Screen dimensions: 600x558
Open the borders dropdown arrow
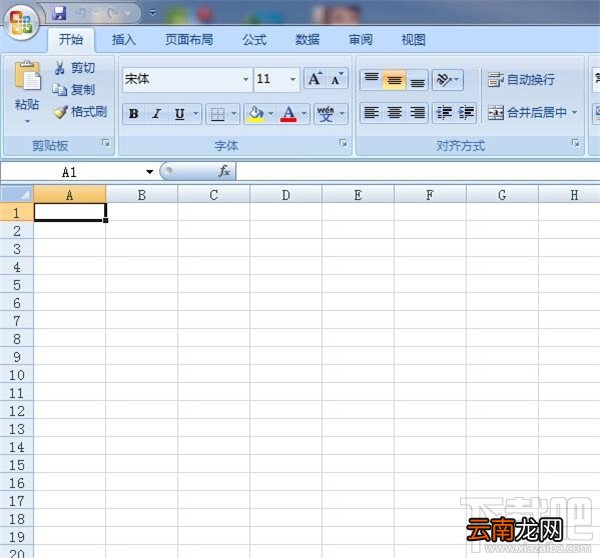point(234,113)
